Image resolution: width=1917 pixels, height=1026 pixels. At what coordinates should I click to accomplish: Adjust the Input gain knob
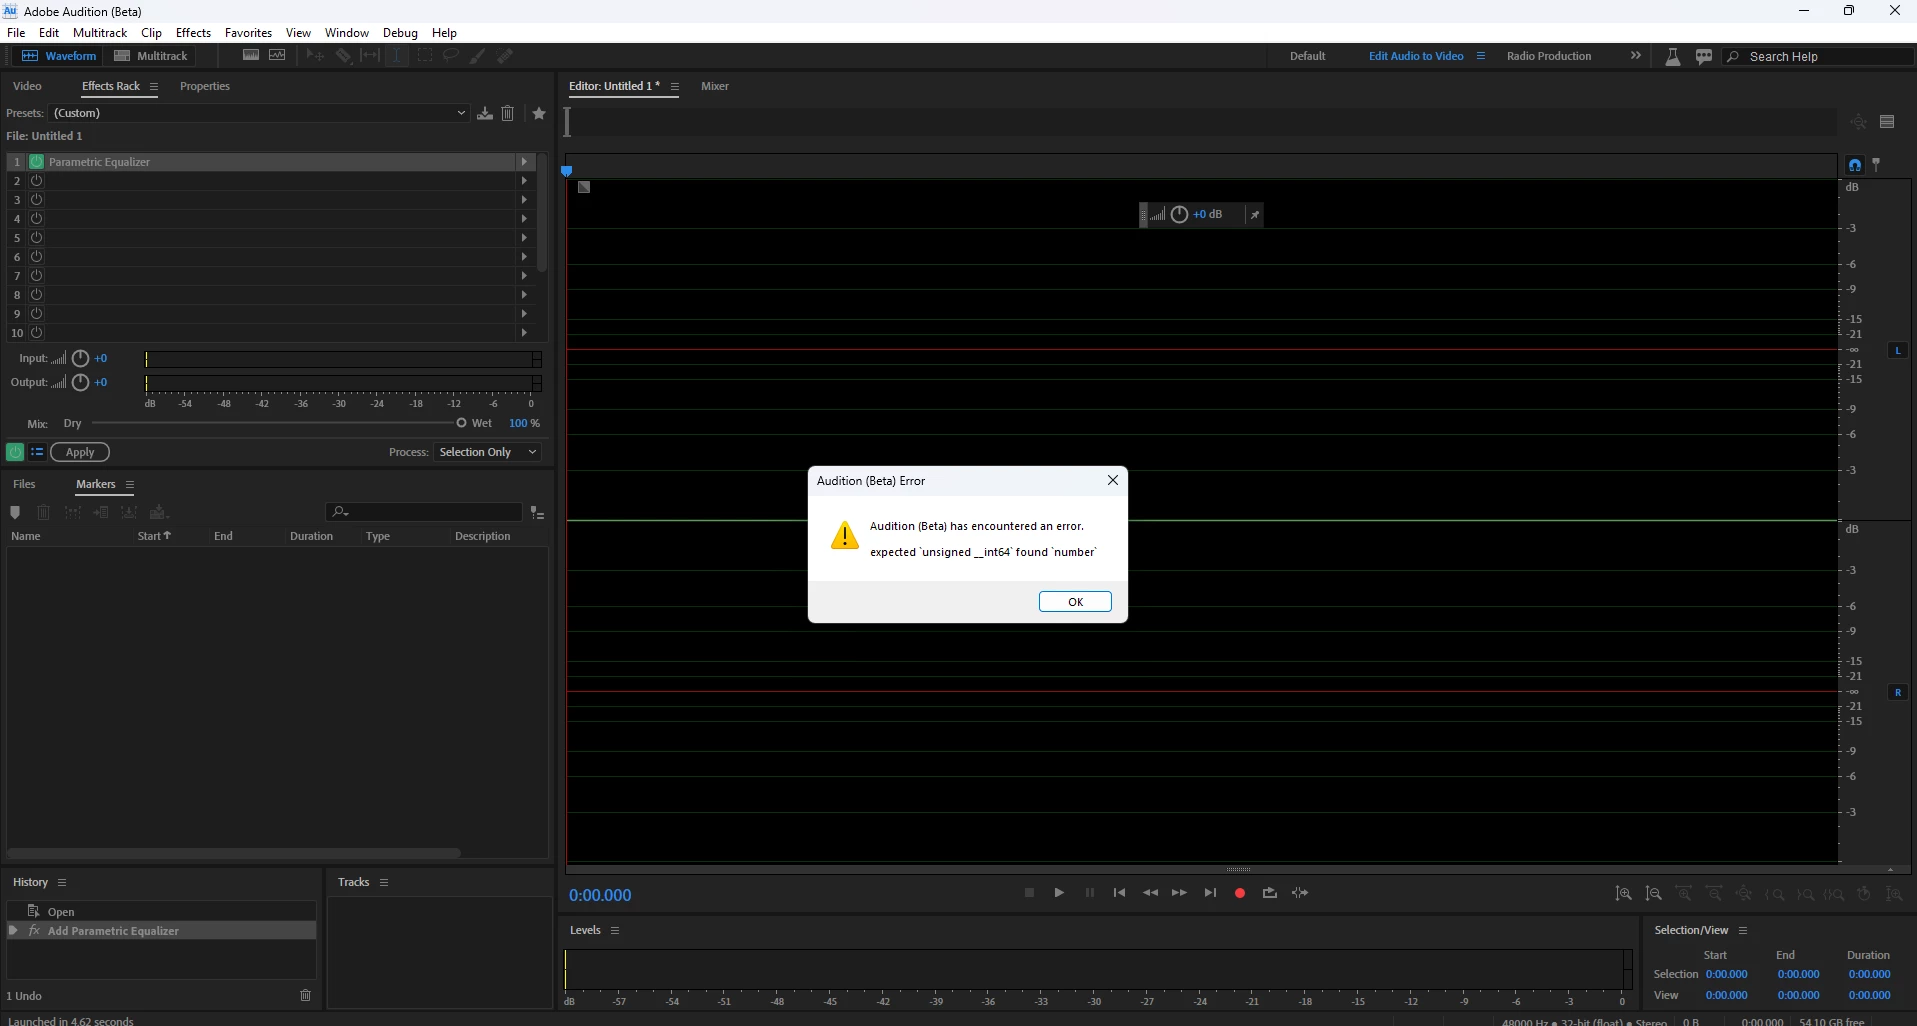(x=81, y=358)
